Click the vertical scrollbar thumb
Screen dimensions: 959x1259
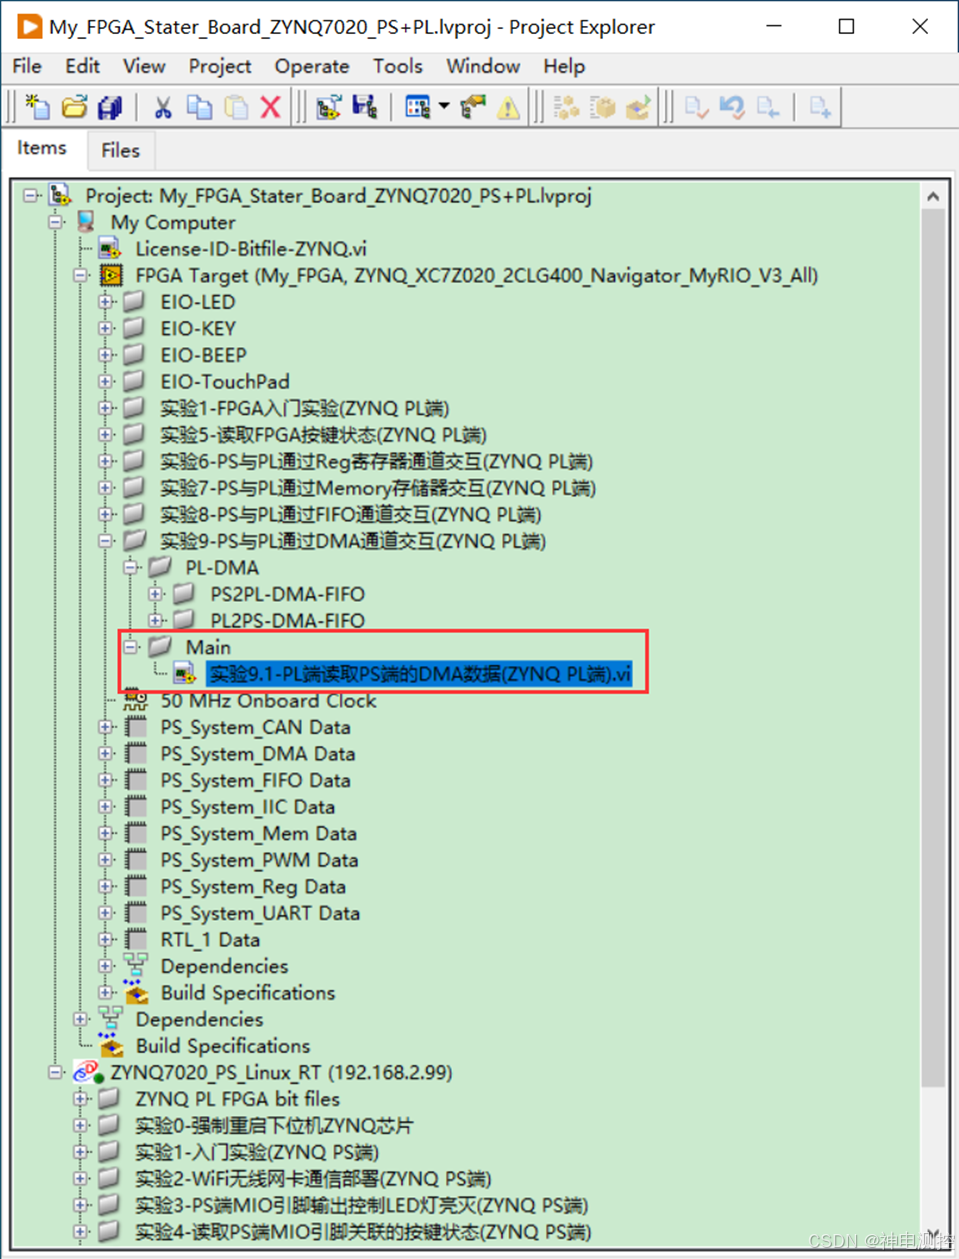point(933,648)
